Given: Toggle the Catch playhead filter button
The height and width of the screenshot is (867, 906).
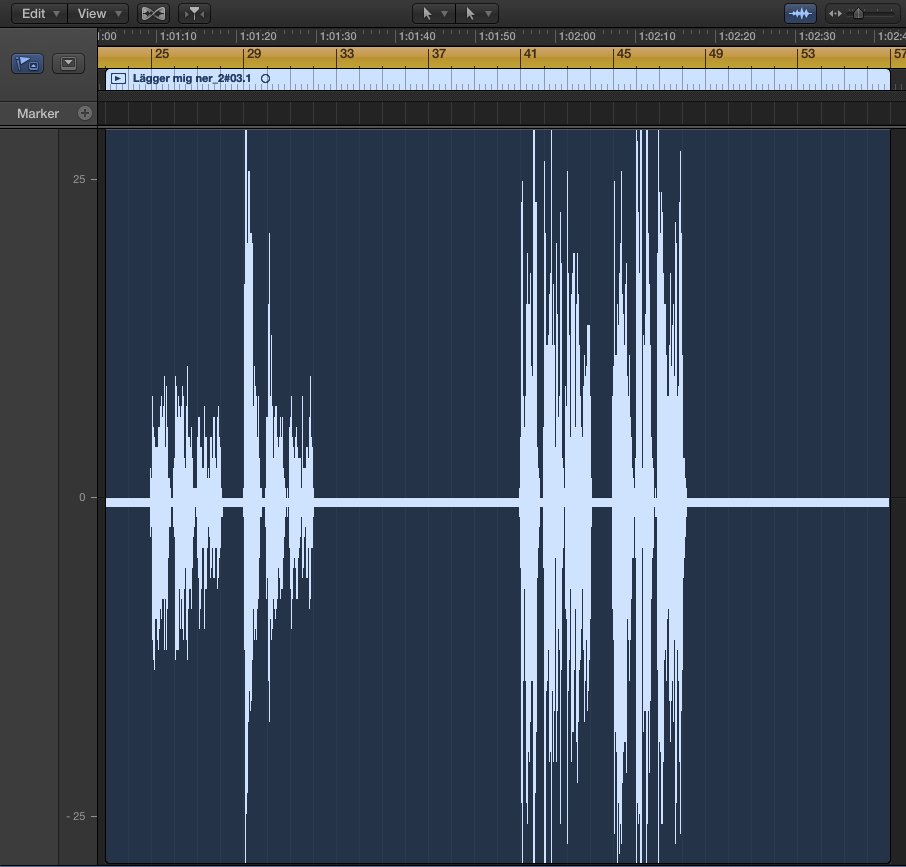Looking at the screenshot, I should (194, 14).
